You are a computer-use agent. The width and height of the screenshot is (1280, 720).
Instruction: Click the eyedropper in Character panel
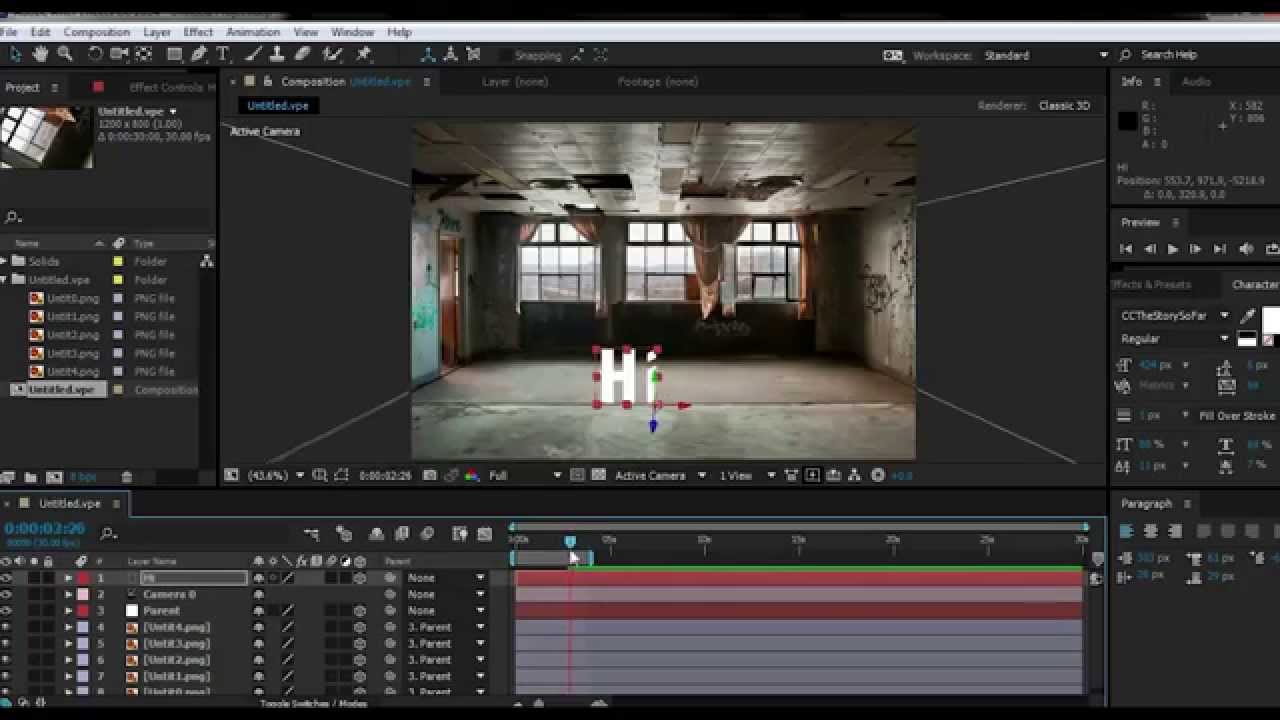[x=1247, y=316]
